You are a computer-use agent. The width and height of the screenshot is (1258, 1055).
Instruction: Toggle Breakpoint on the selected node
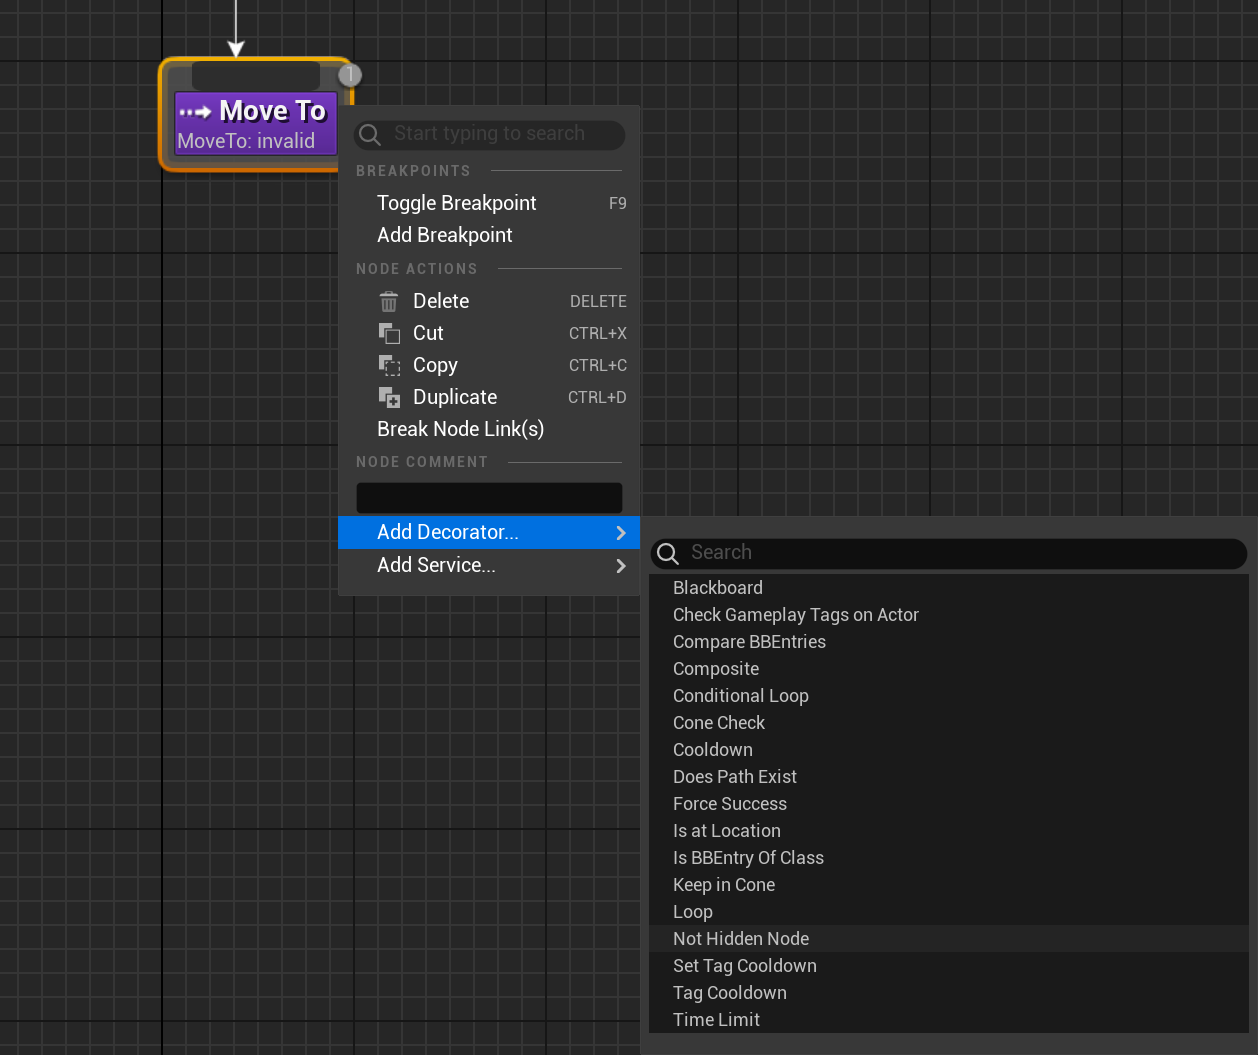click(456, 203)
